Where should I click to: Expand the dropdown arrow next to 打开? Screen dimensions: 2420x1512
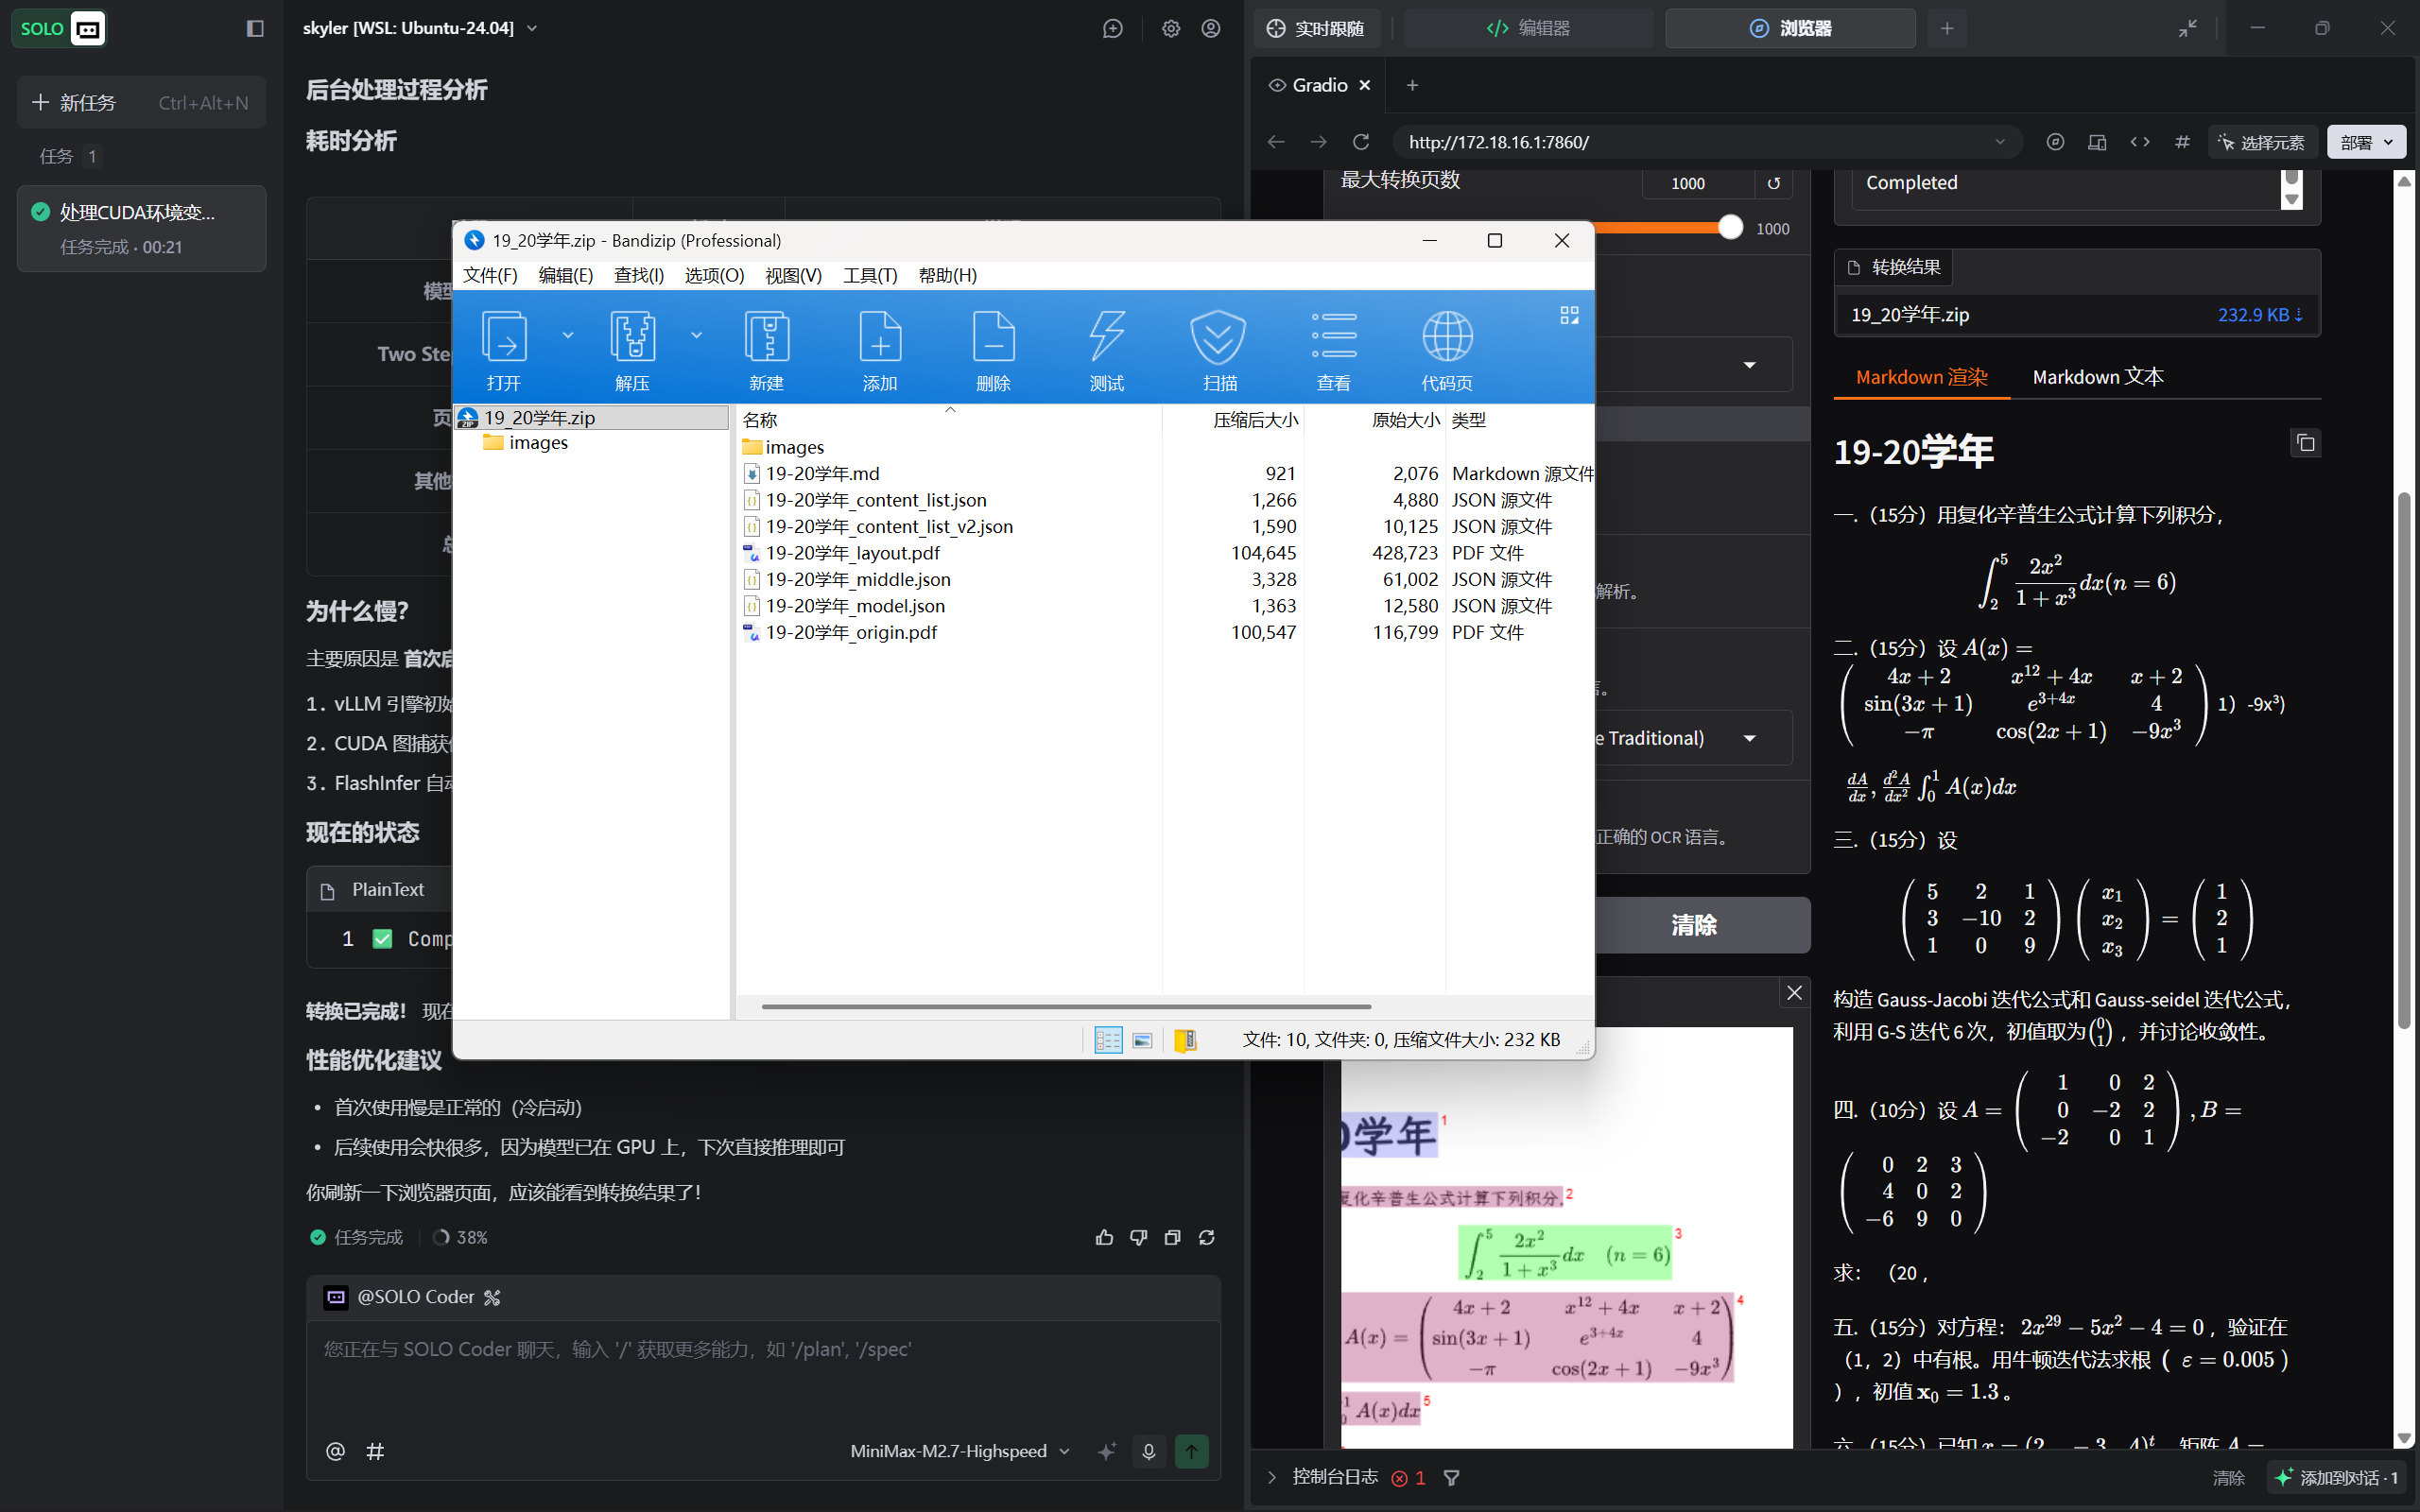coord(568,336)
